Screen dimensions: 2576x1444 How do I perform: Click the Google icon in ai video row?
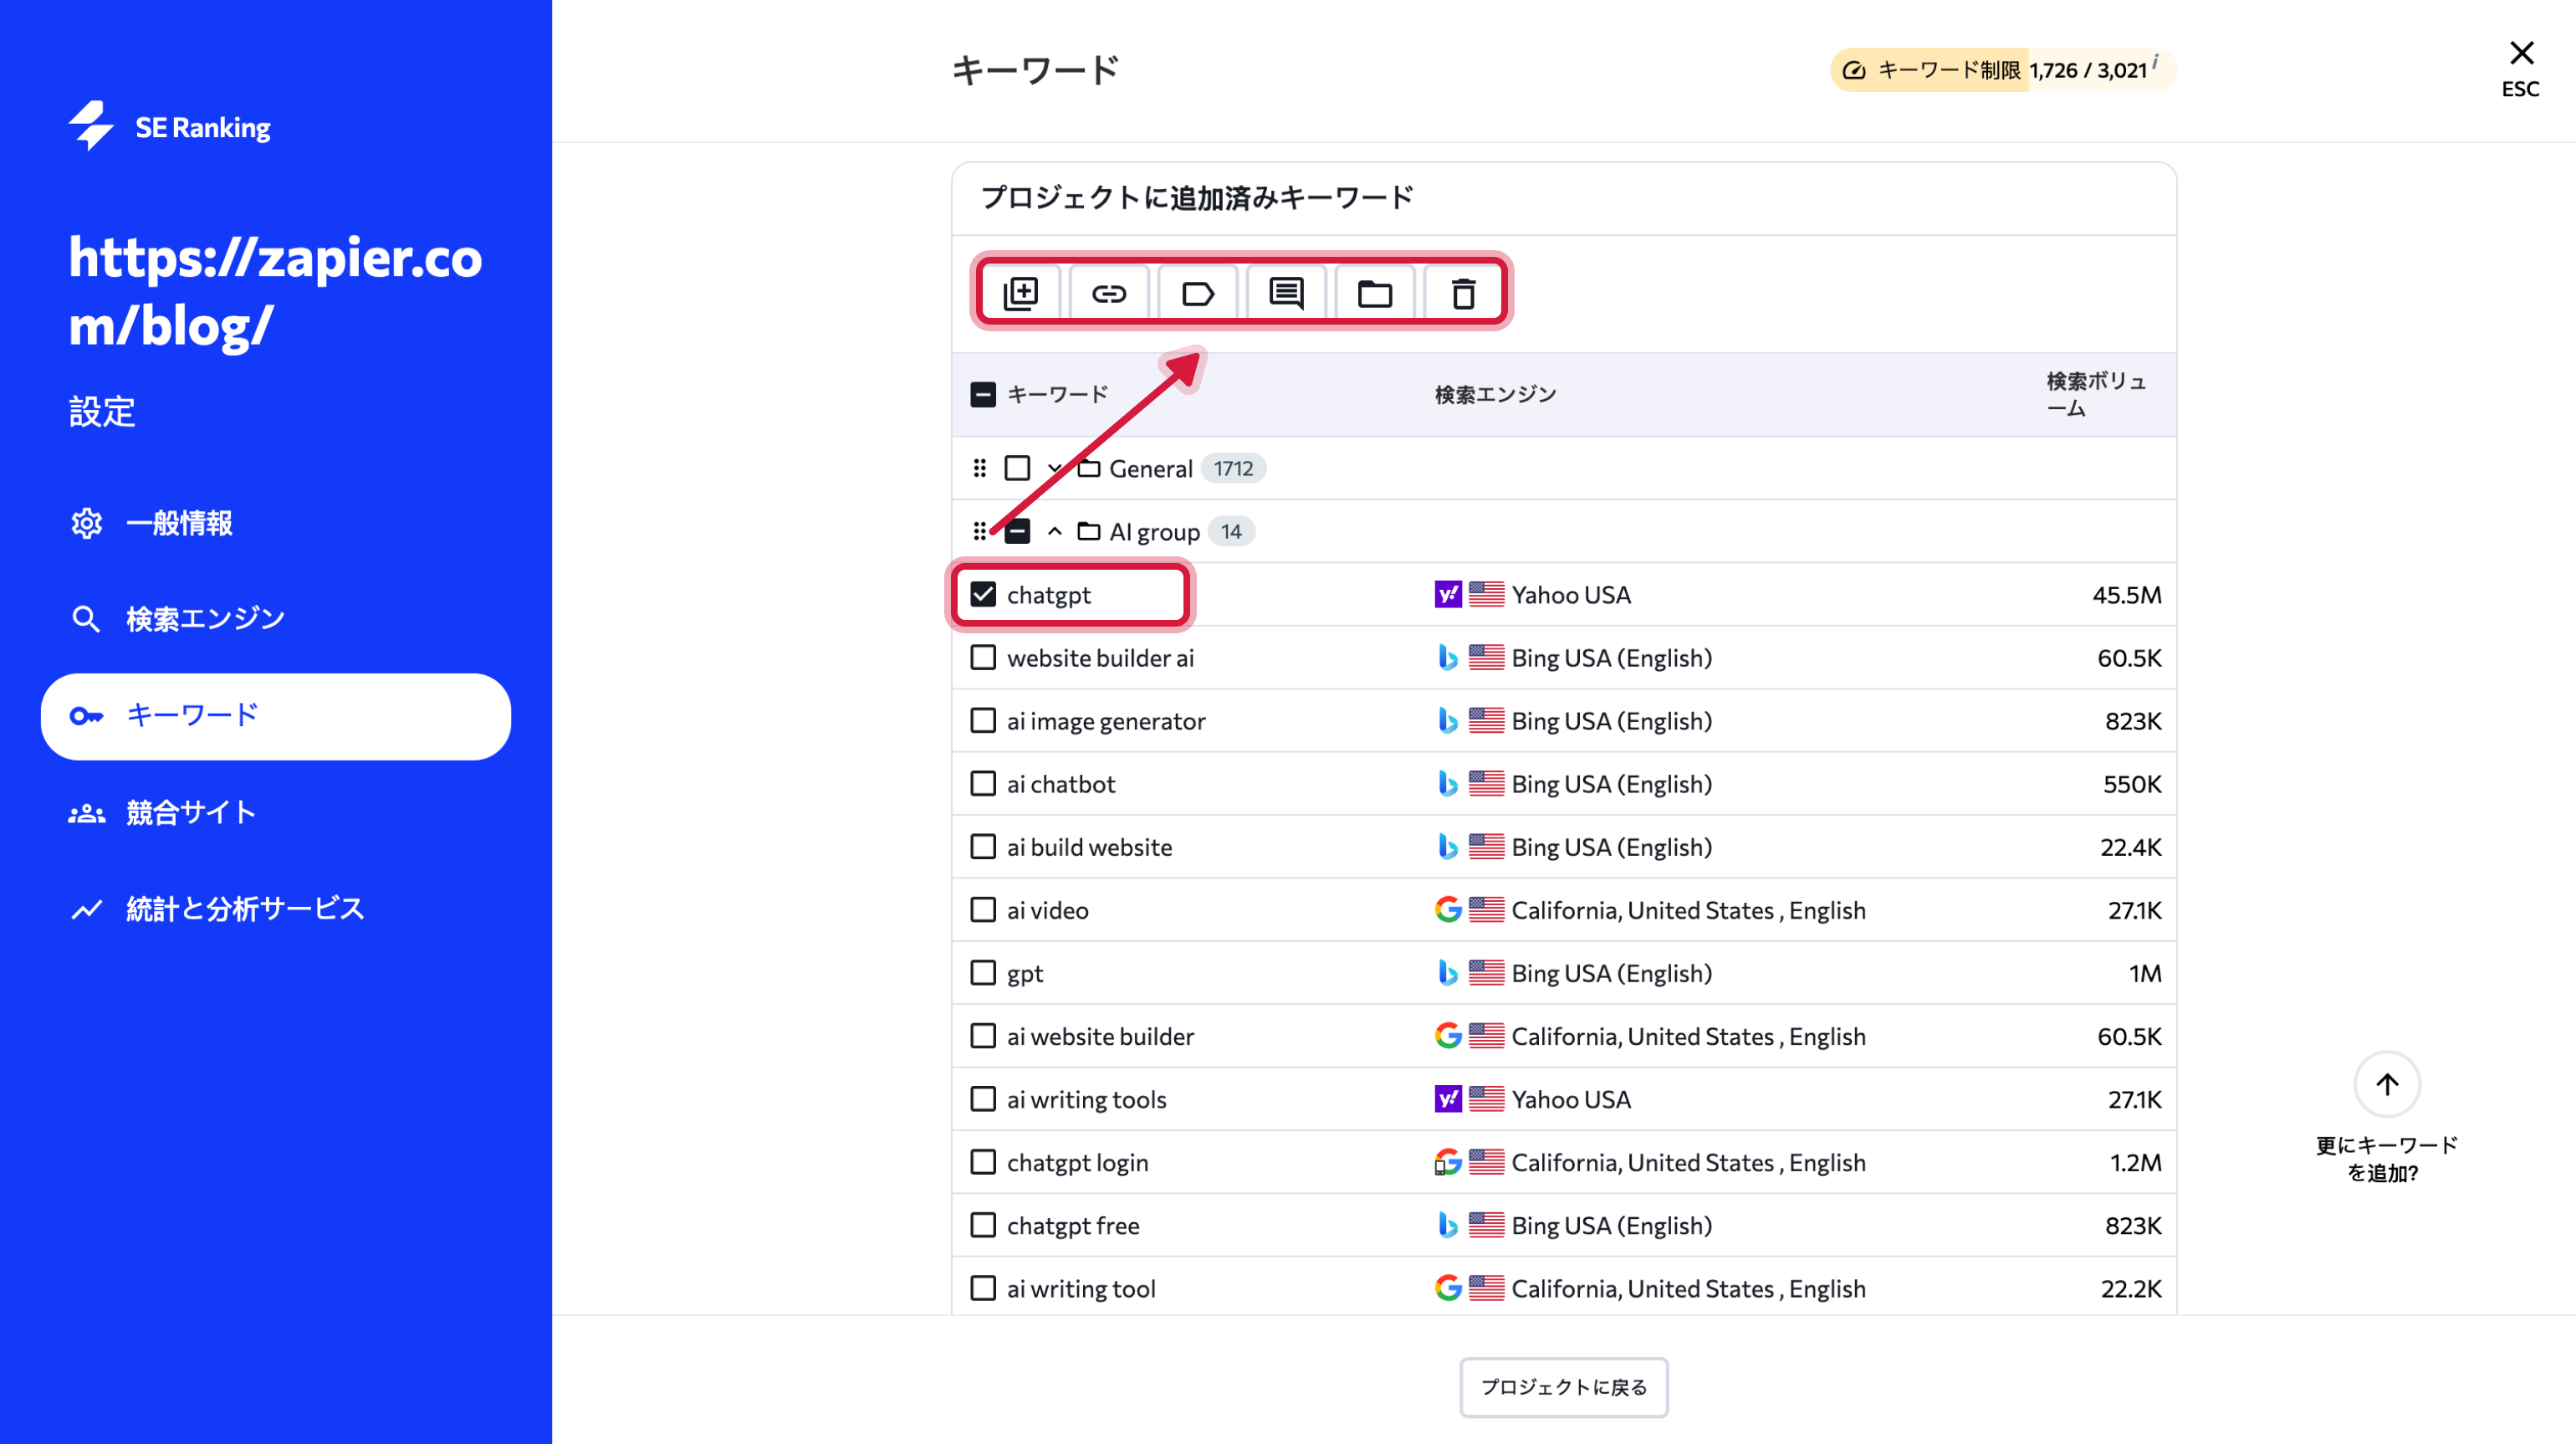tap(1448, 909)
